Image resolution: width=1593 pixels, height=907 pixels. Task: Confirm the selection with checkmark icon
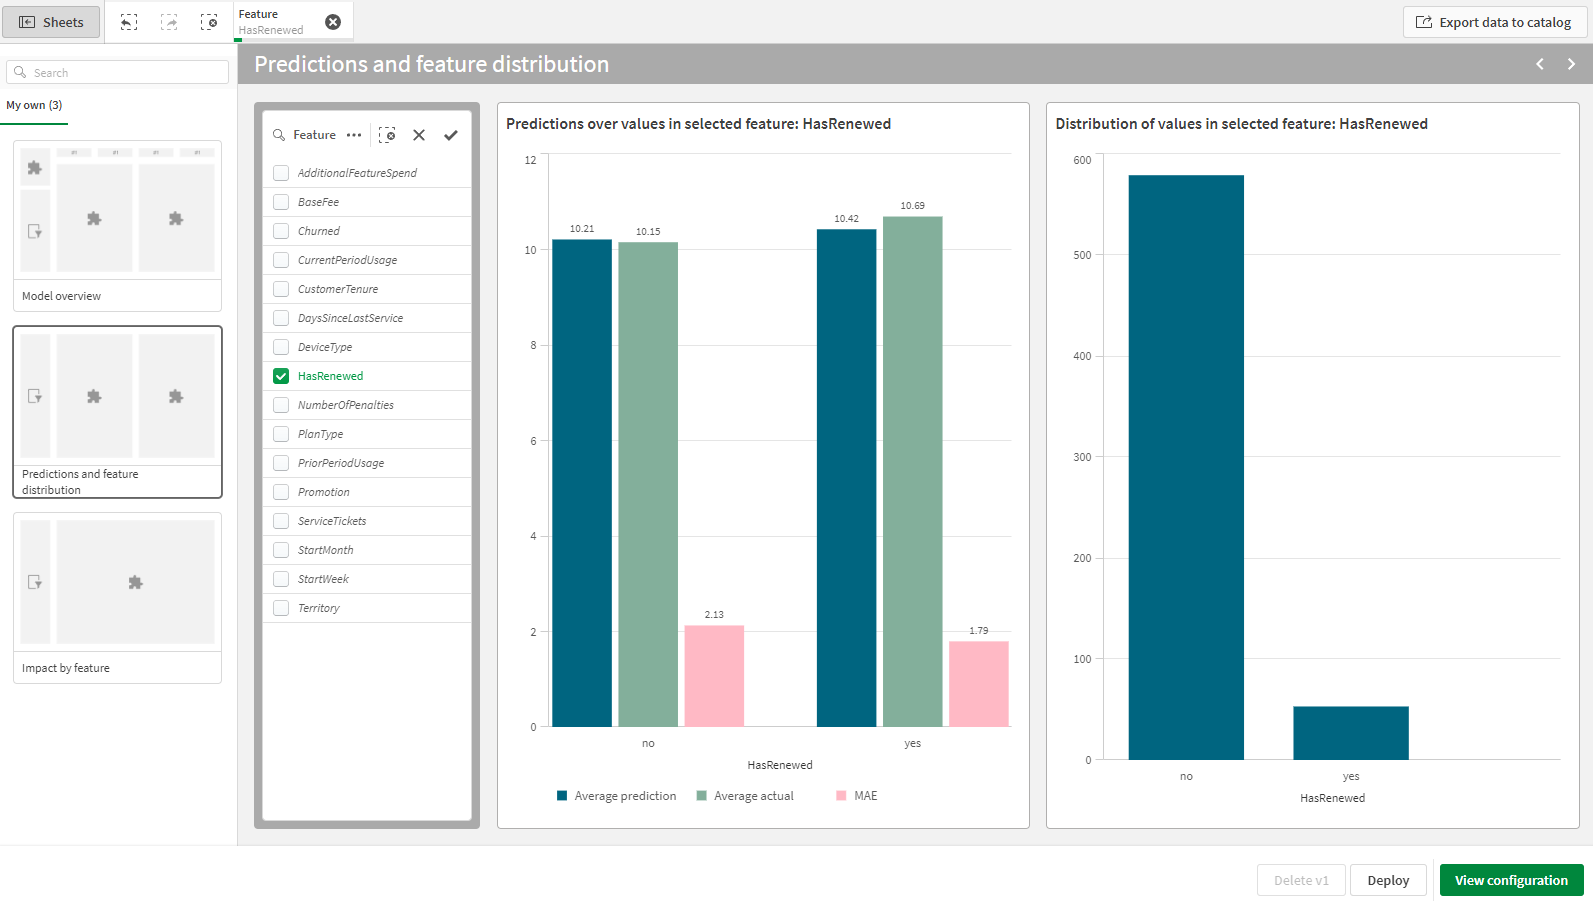click(x=451, y=135)
